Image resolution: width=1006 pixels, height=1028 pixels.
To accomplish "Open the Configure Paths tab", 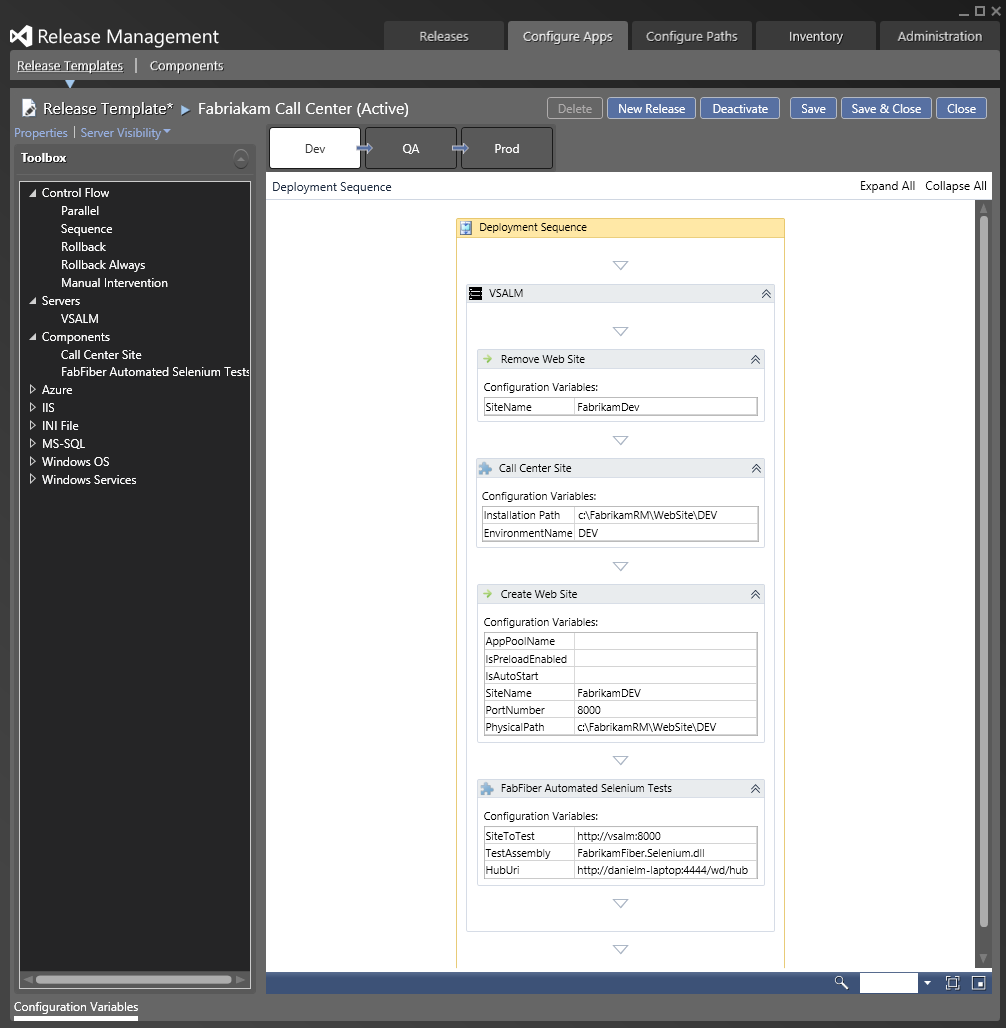I will pos(691,36).
